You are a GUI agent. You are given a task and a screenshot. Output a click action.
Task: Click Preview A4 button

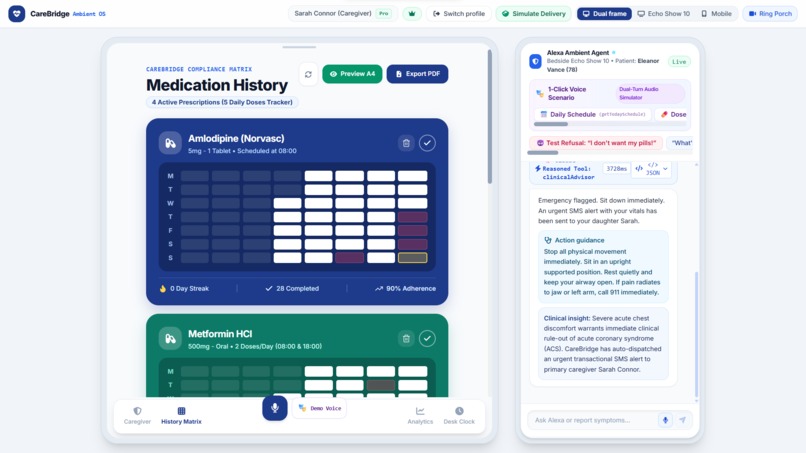(352, 74)
